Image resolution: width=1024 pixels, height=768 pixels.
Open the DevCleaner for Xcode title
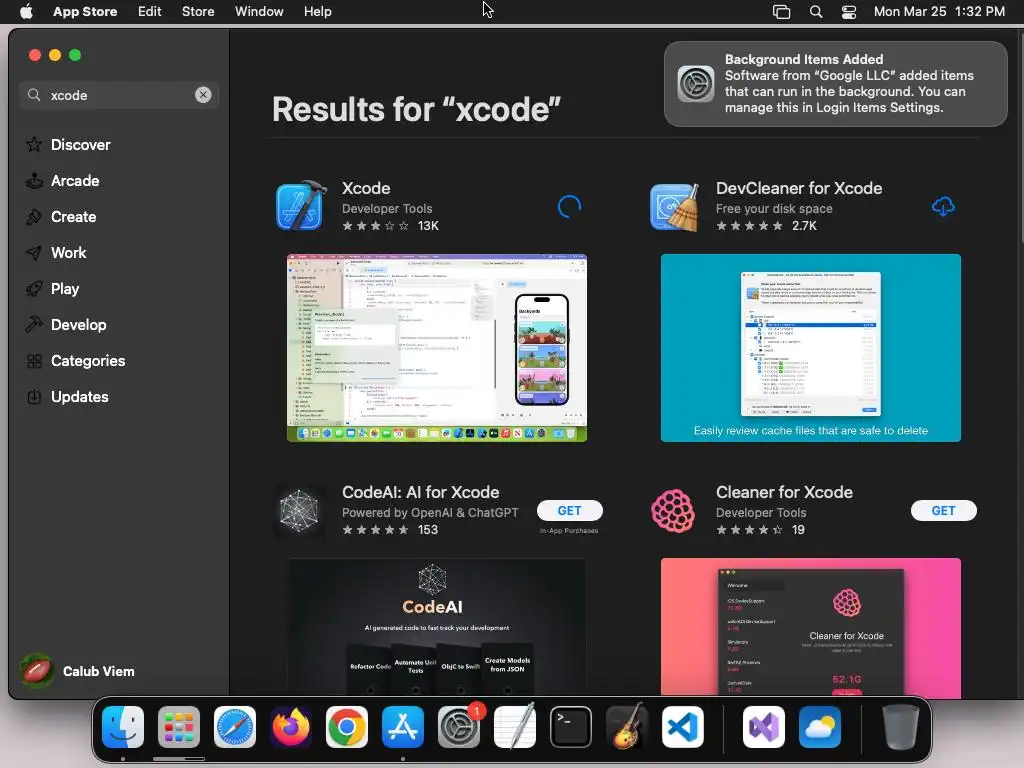point(799,188)
